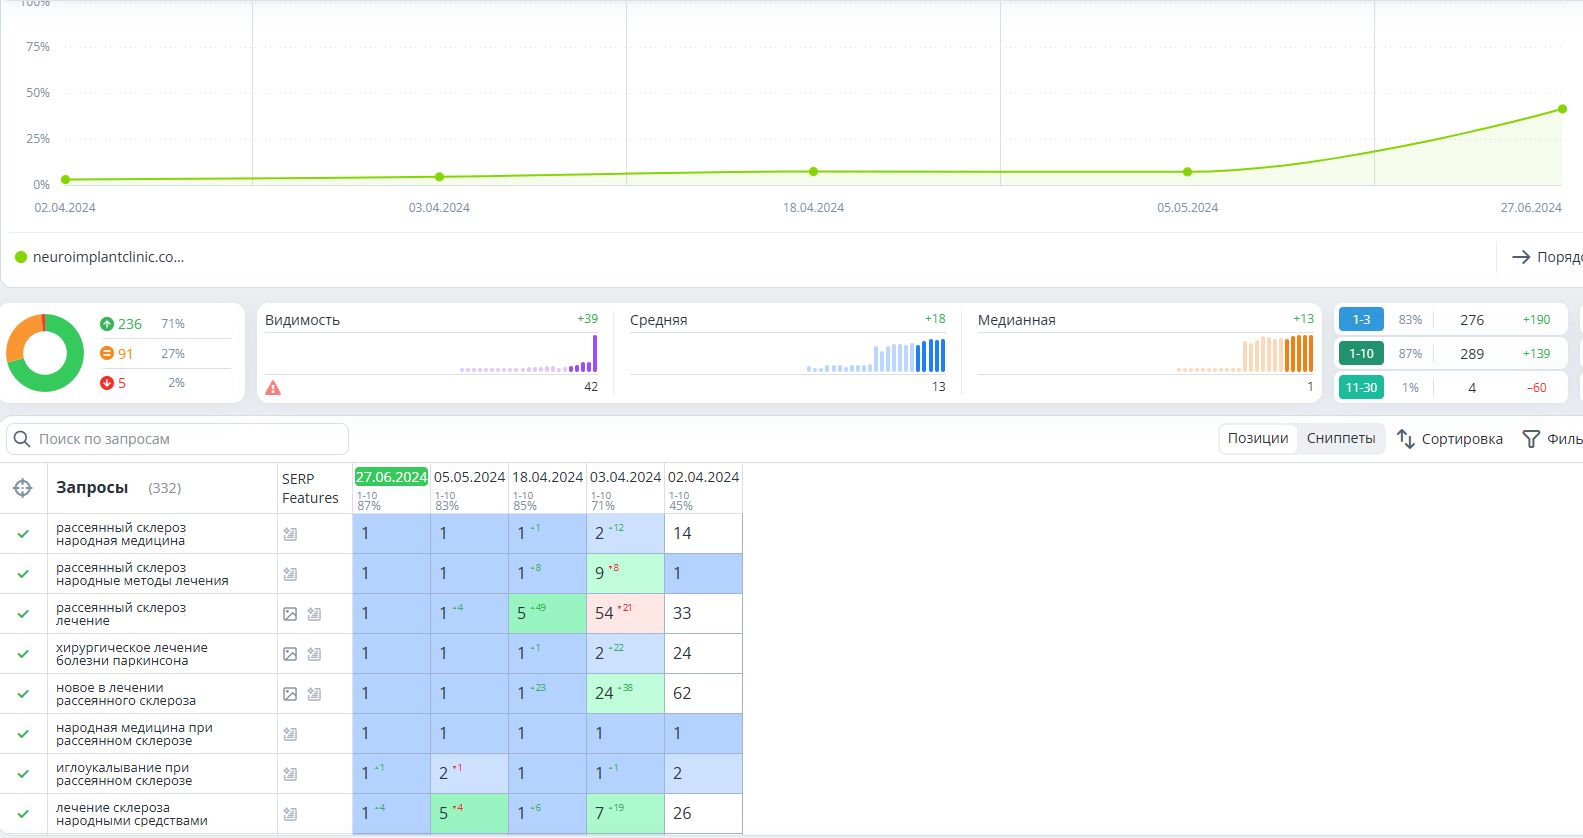Click the 11-30 range badge
This screenshot has width=1583, height=838.
click(x=1361, y=388)
